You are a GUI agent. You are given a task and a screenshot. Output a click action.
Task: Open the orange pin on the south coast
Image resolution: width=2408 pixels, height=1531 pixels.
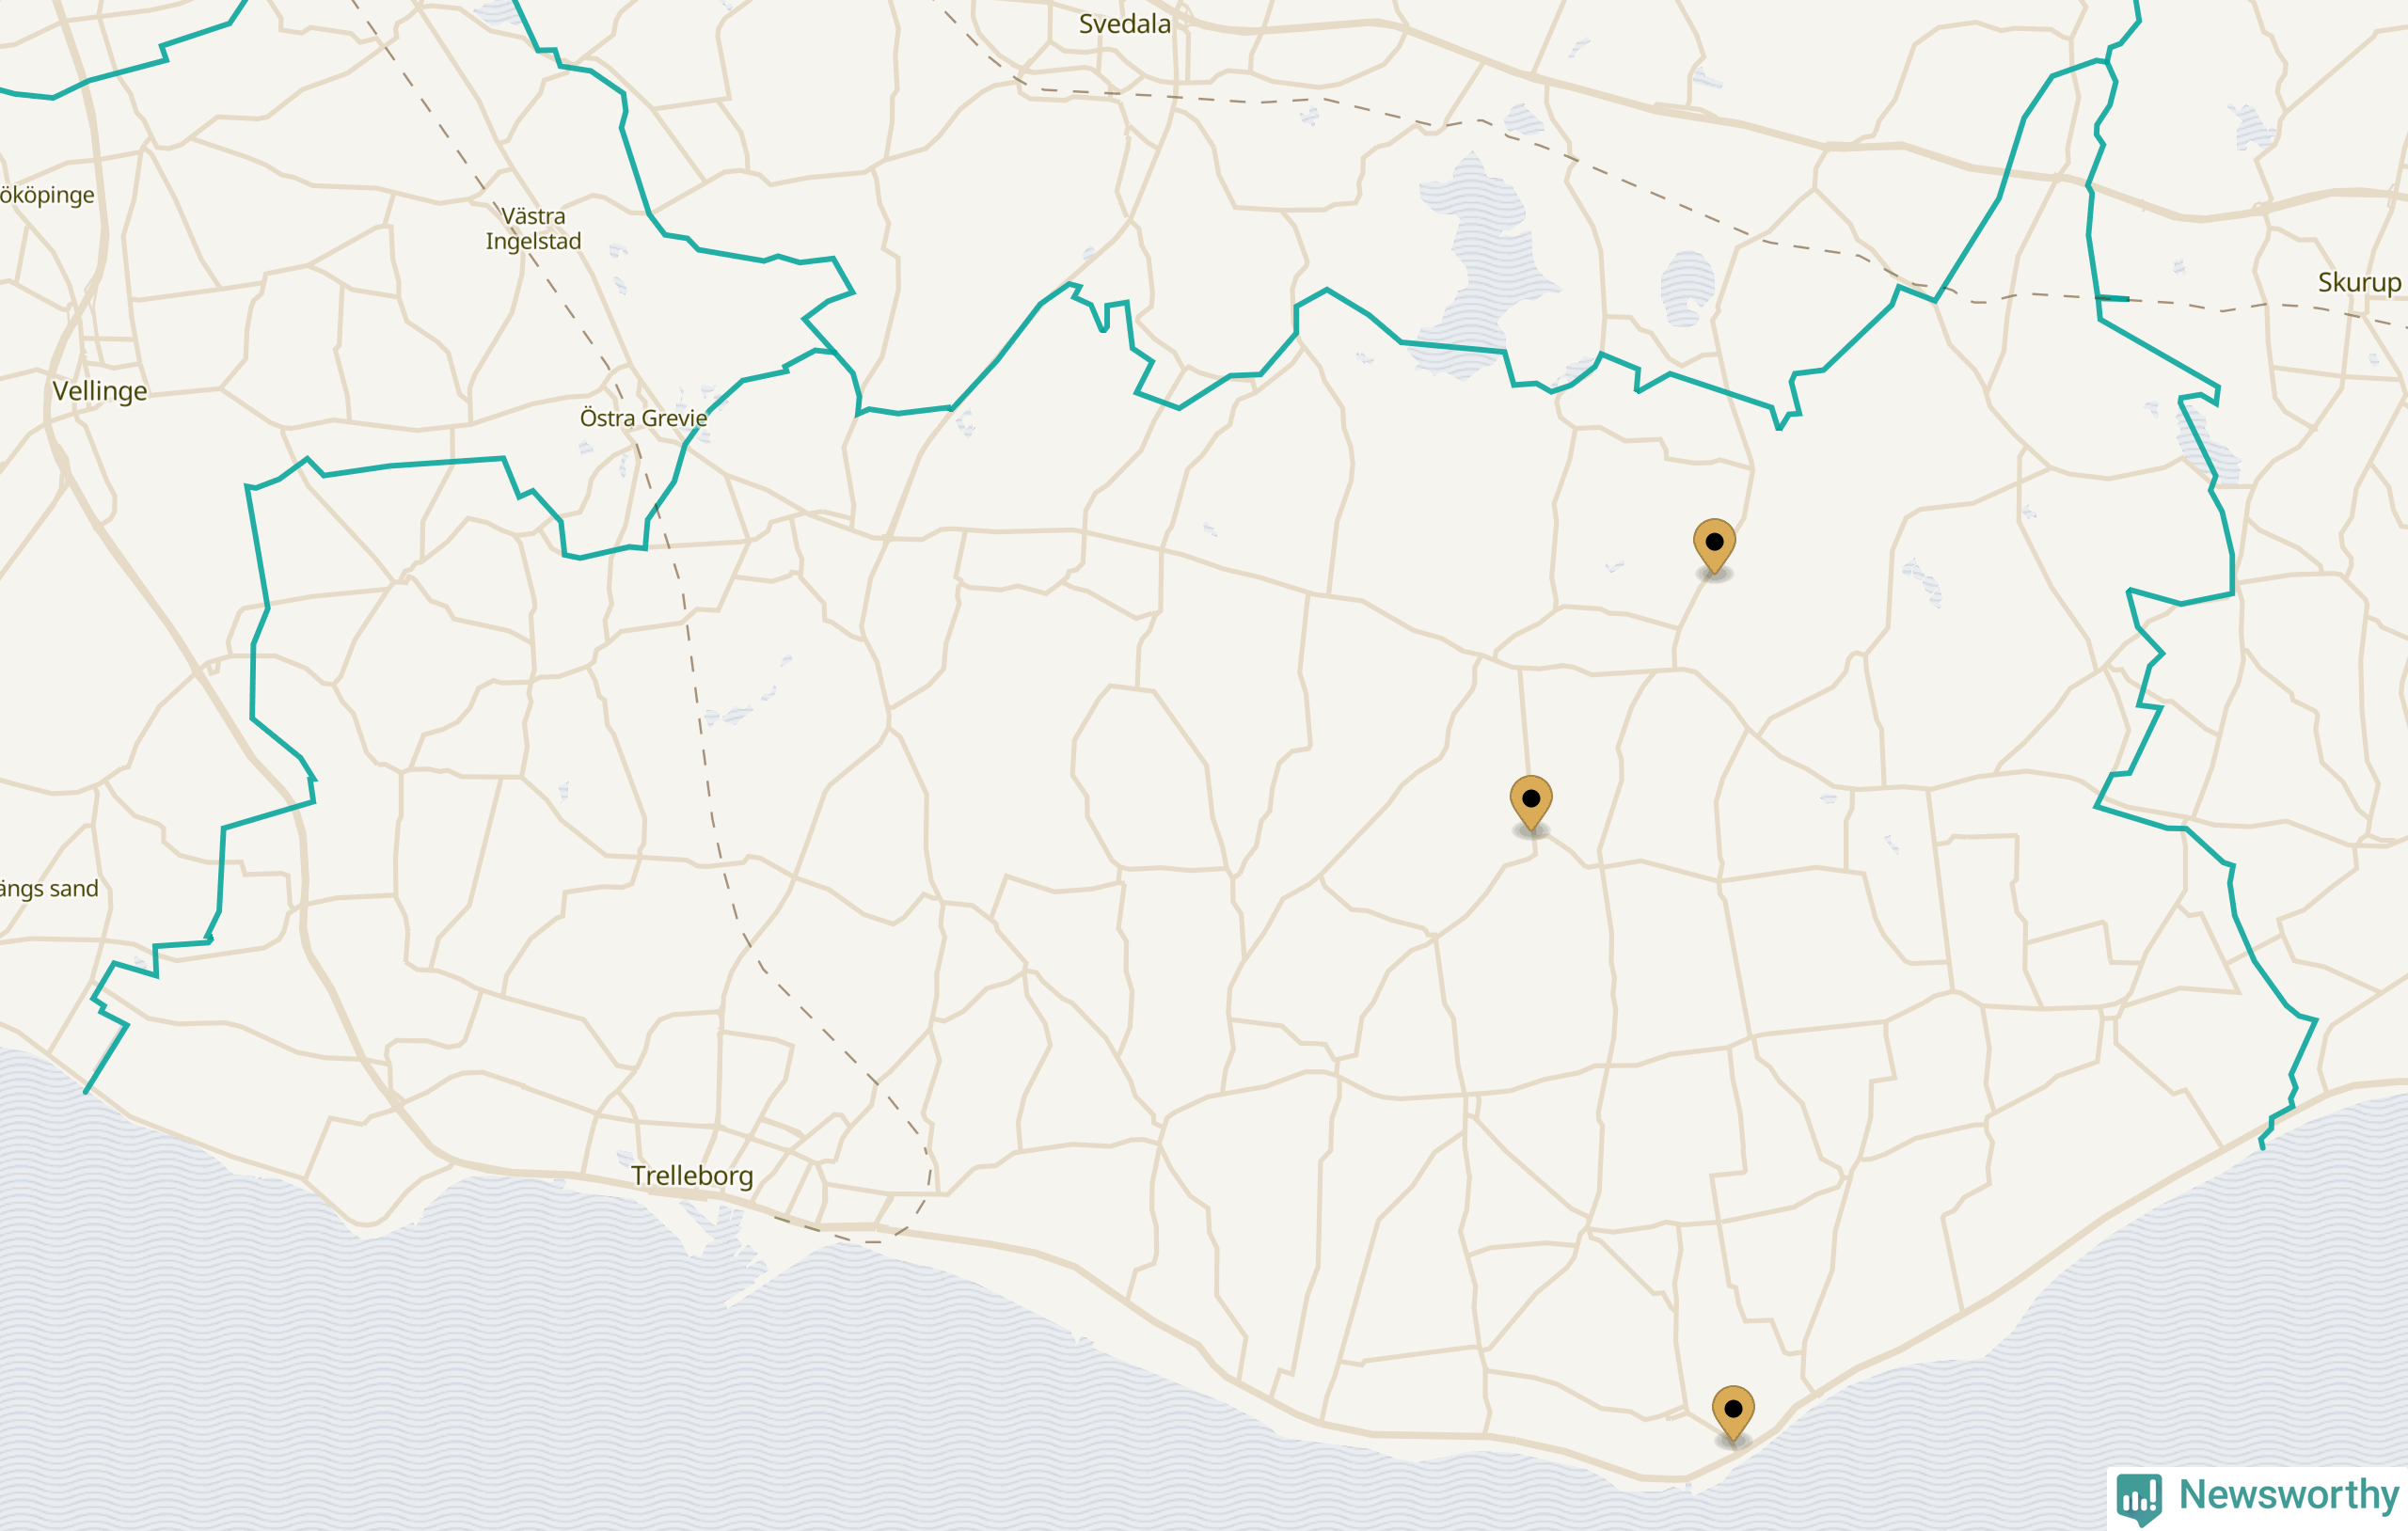(1733, 1413)
